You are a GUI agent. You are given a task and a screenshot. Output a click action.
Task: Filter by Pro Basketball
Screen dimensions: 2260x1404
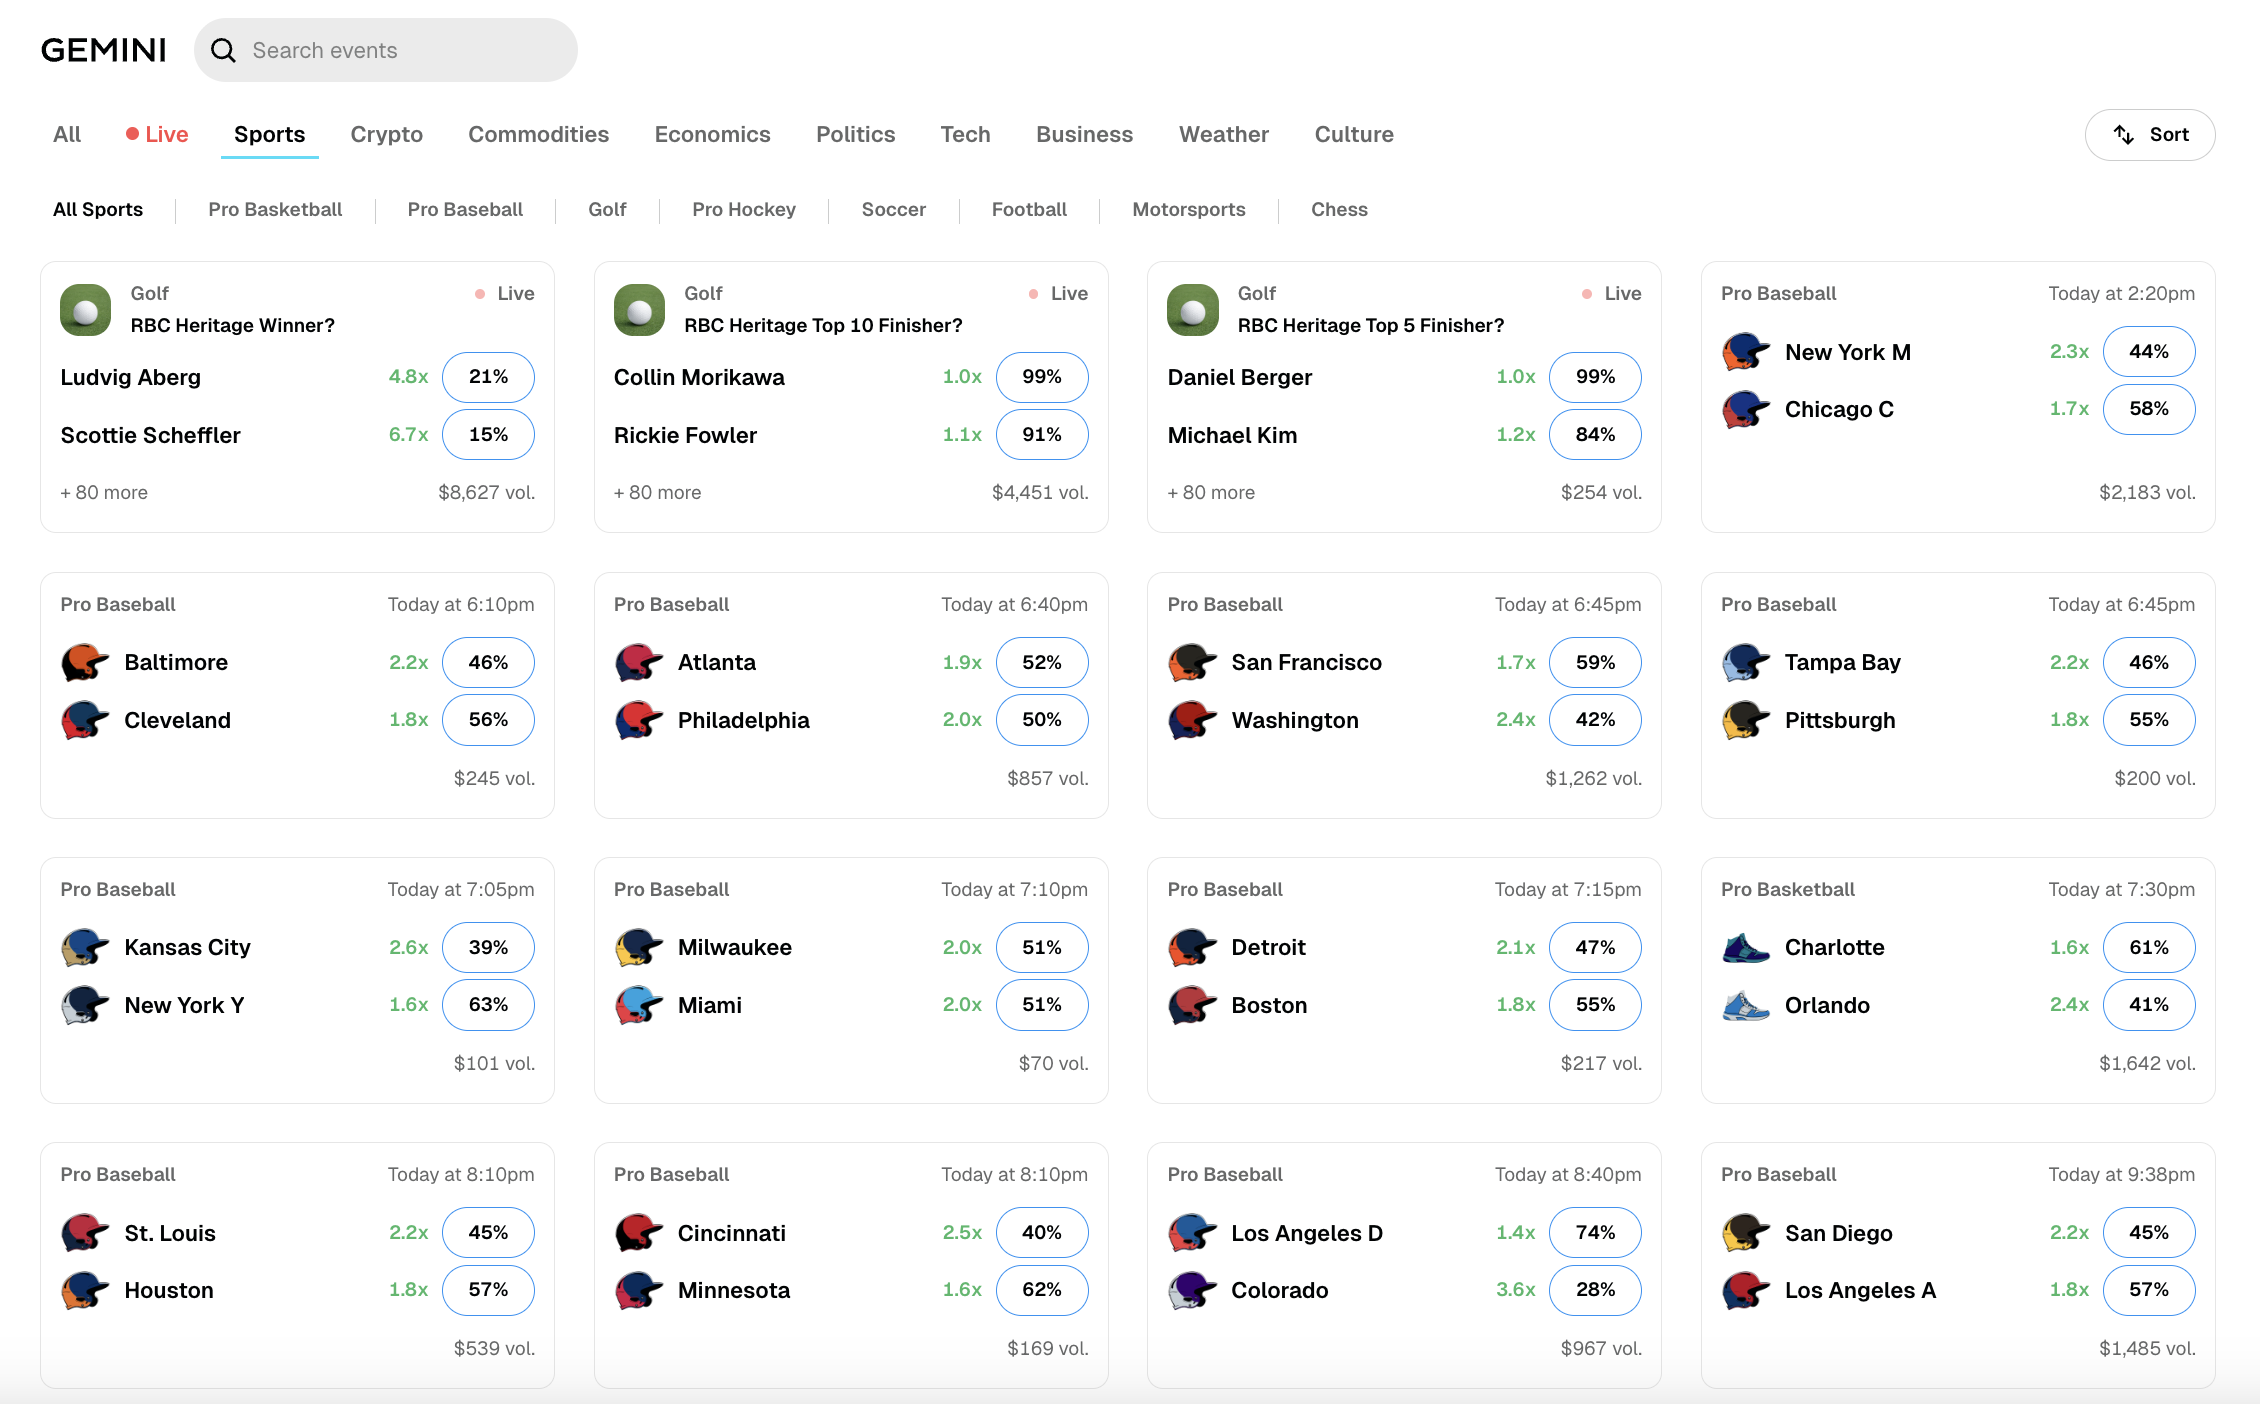[x=275, y=209]
